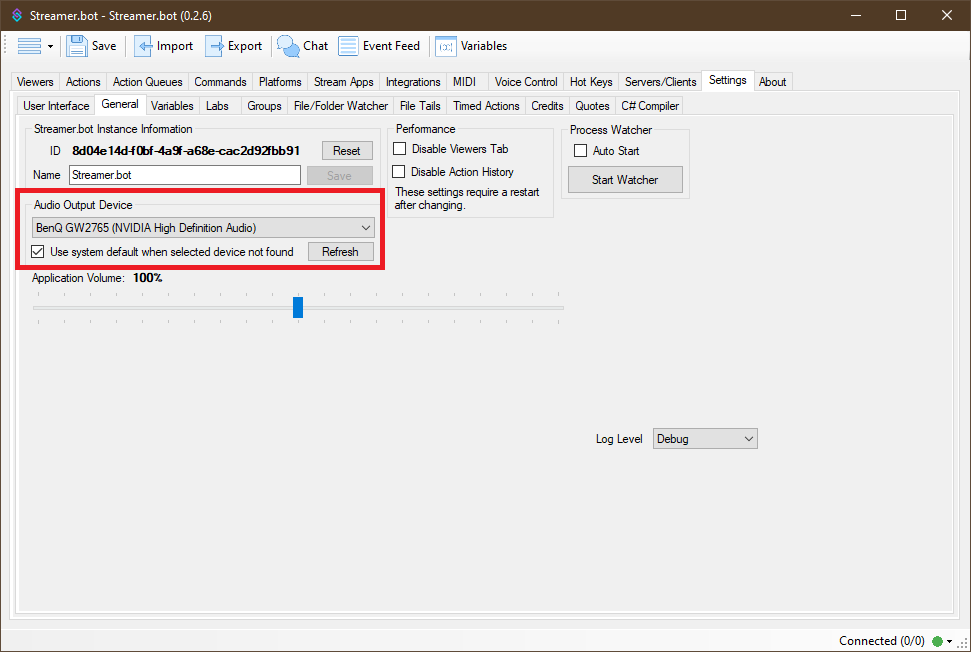Uncheck Use system default when device not found
971x652 pixels.
coord(38,251)
